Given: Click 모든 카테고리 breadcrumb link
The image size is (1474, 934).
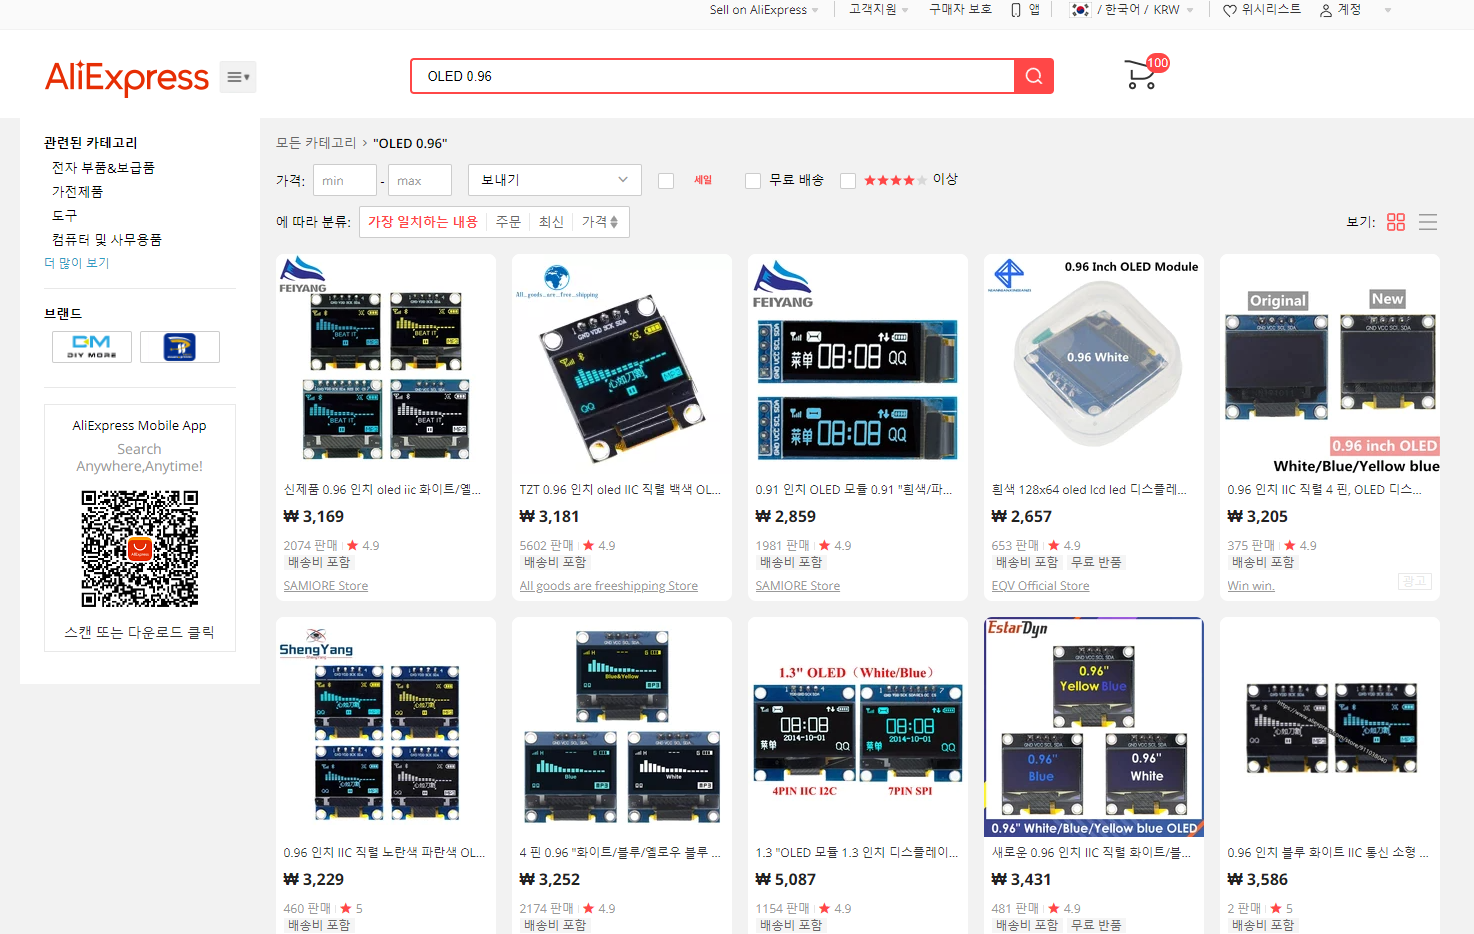Looking at the screenshot, I should (316, 143).
